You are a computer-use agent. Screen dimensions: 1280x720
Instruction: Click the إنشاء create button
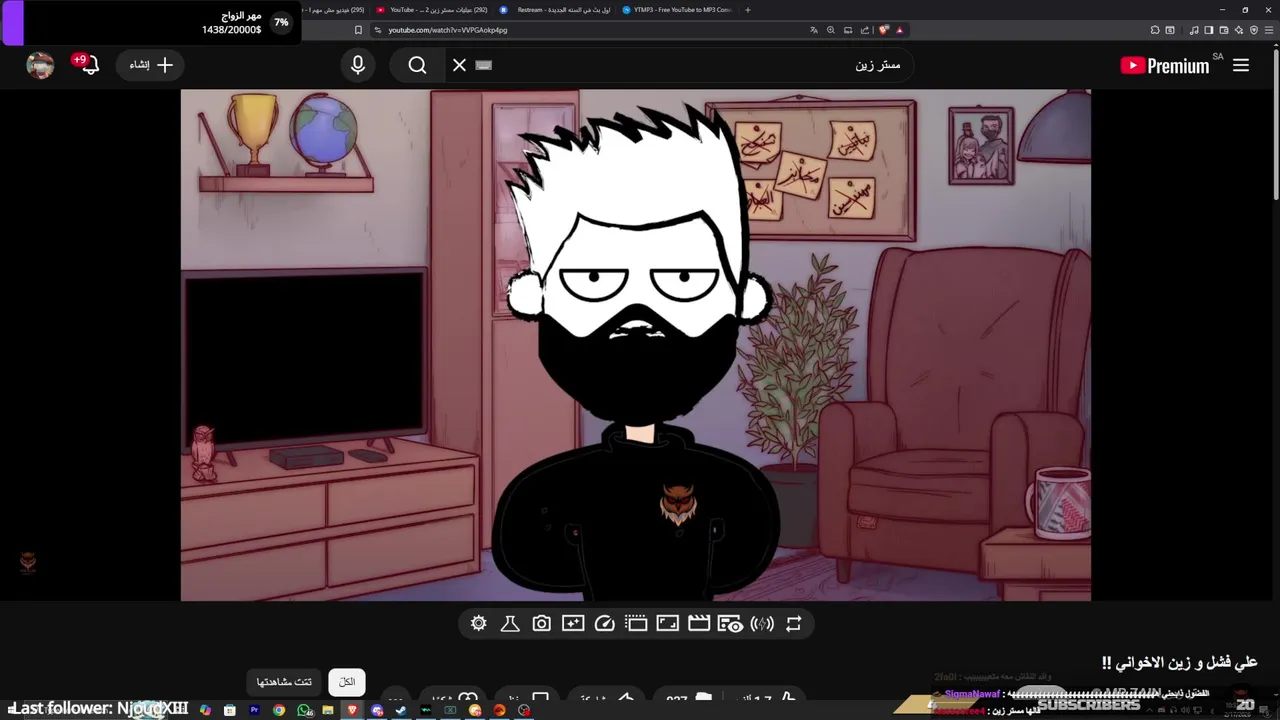[x=150, y=65]
